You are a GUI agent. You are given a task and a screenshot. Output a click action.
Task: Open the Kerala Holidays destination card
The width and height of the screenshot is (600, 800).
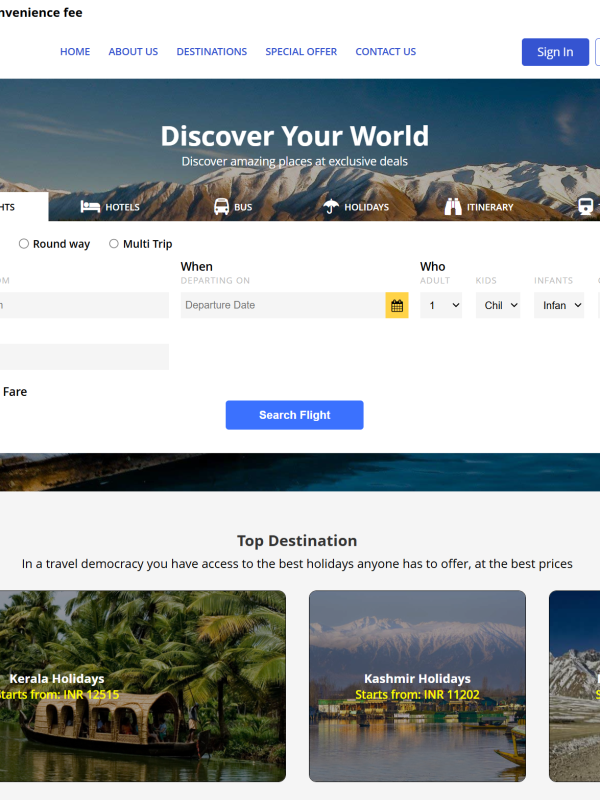tap(140, 685)
